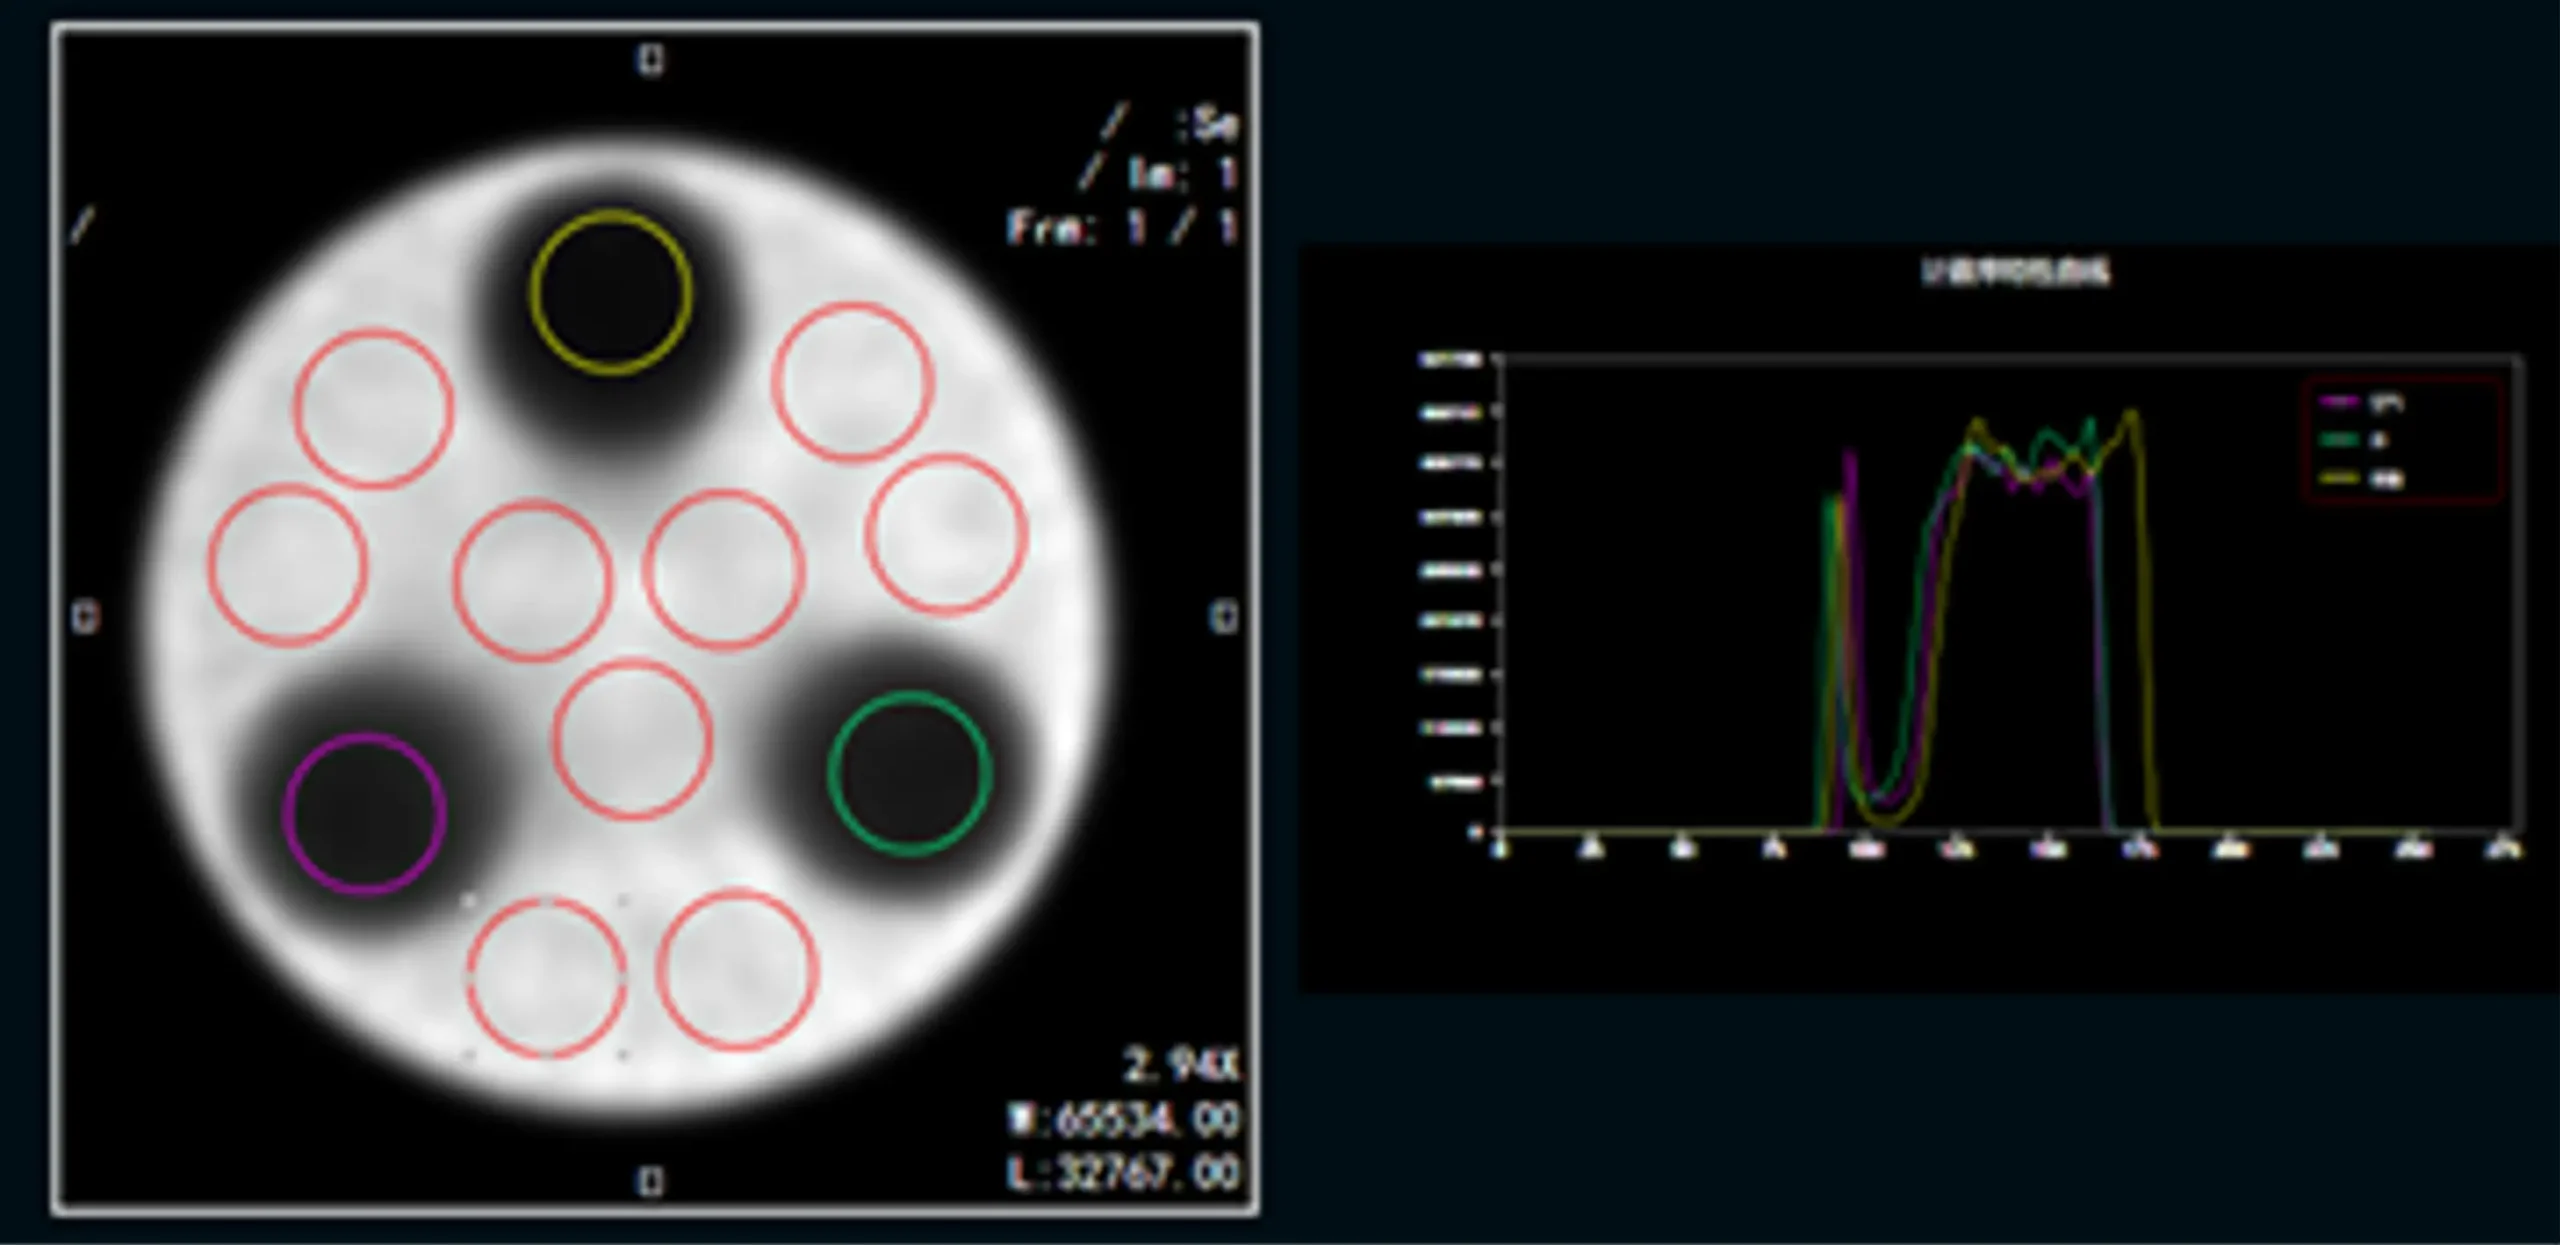
Task: Click the top orientation marker on image
Action: coord(650,61)
